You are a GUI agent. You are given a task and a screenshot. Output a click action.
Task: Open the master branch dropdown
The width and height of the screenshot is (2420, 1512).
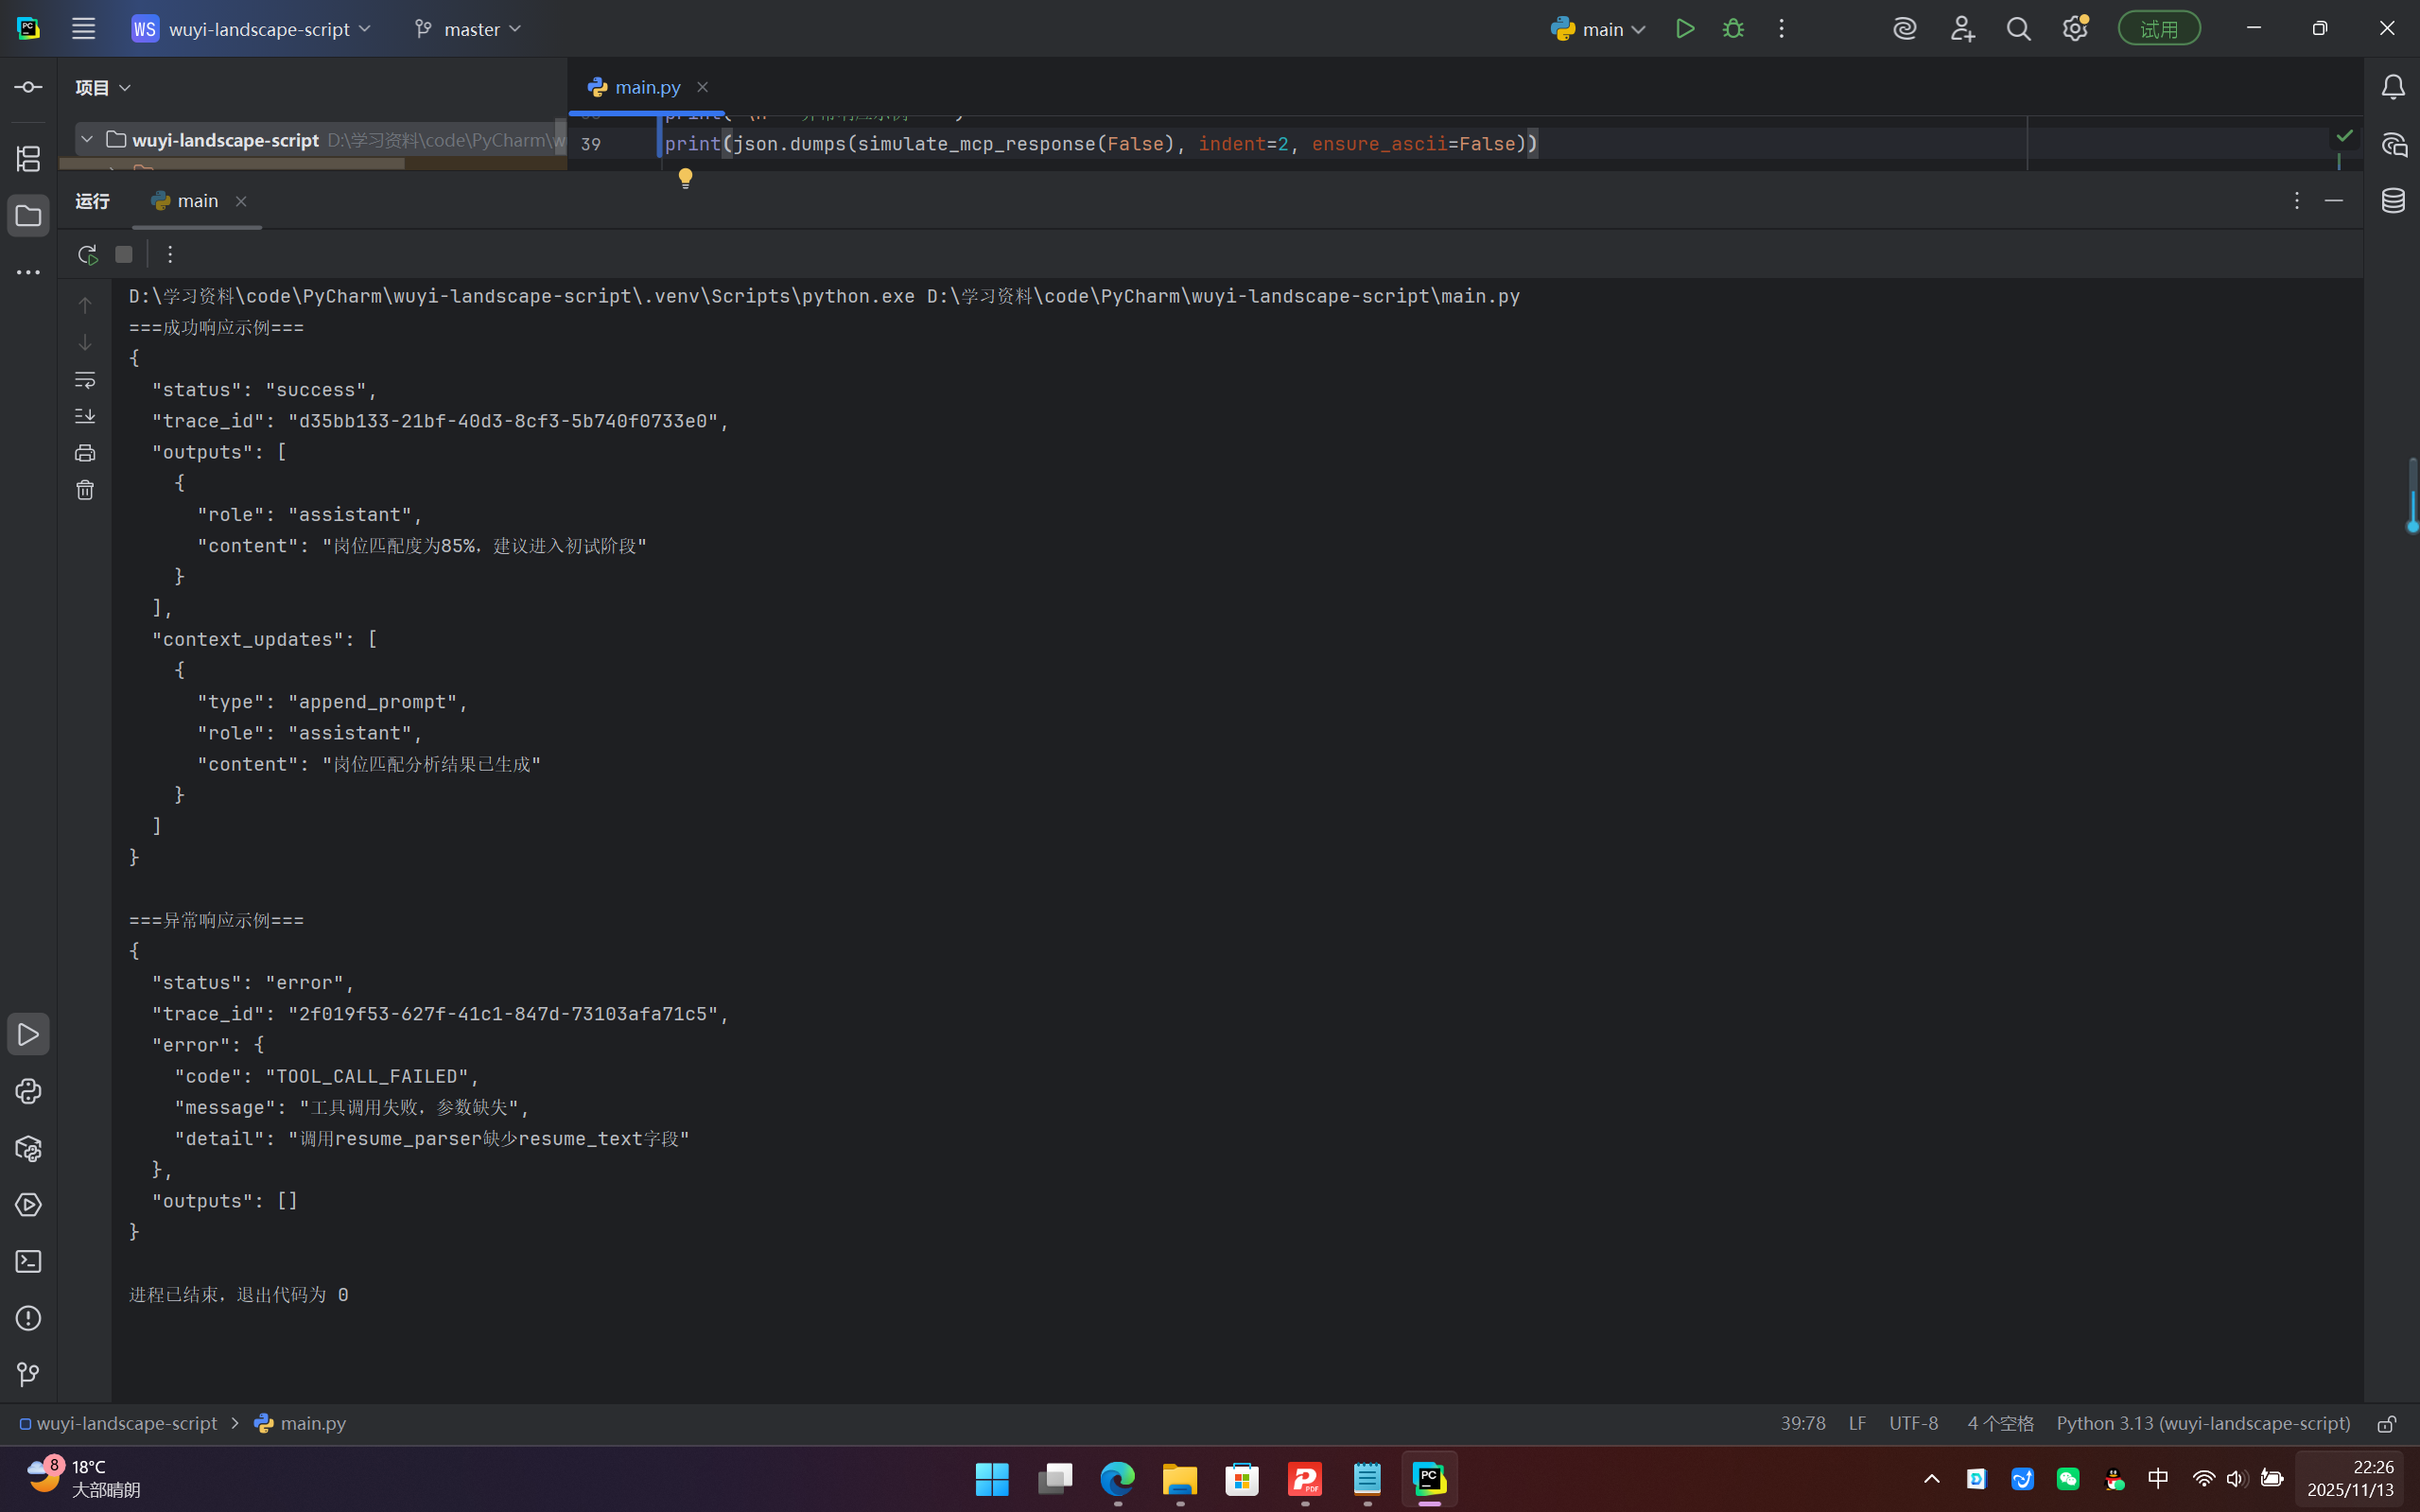(x=470, y=29)
